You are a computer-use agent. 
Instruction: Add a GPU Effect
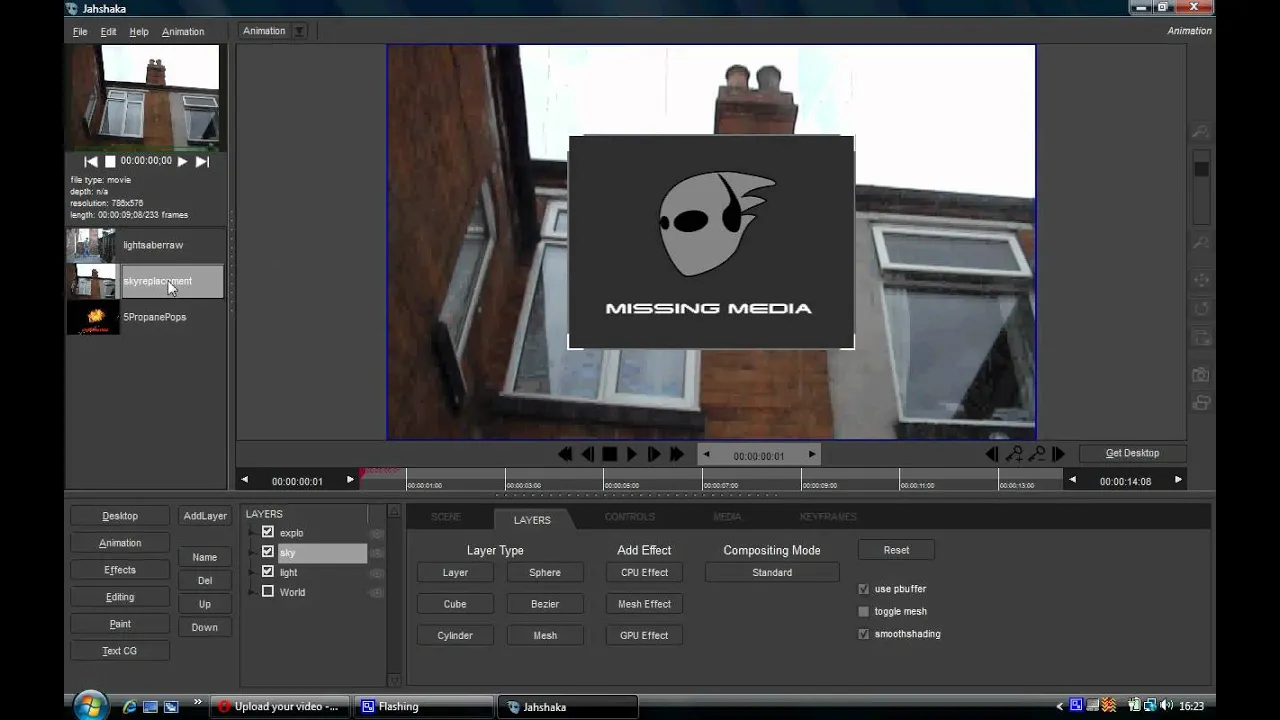point(644,635)
